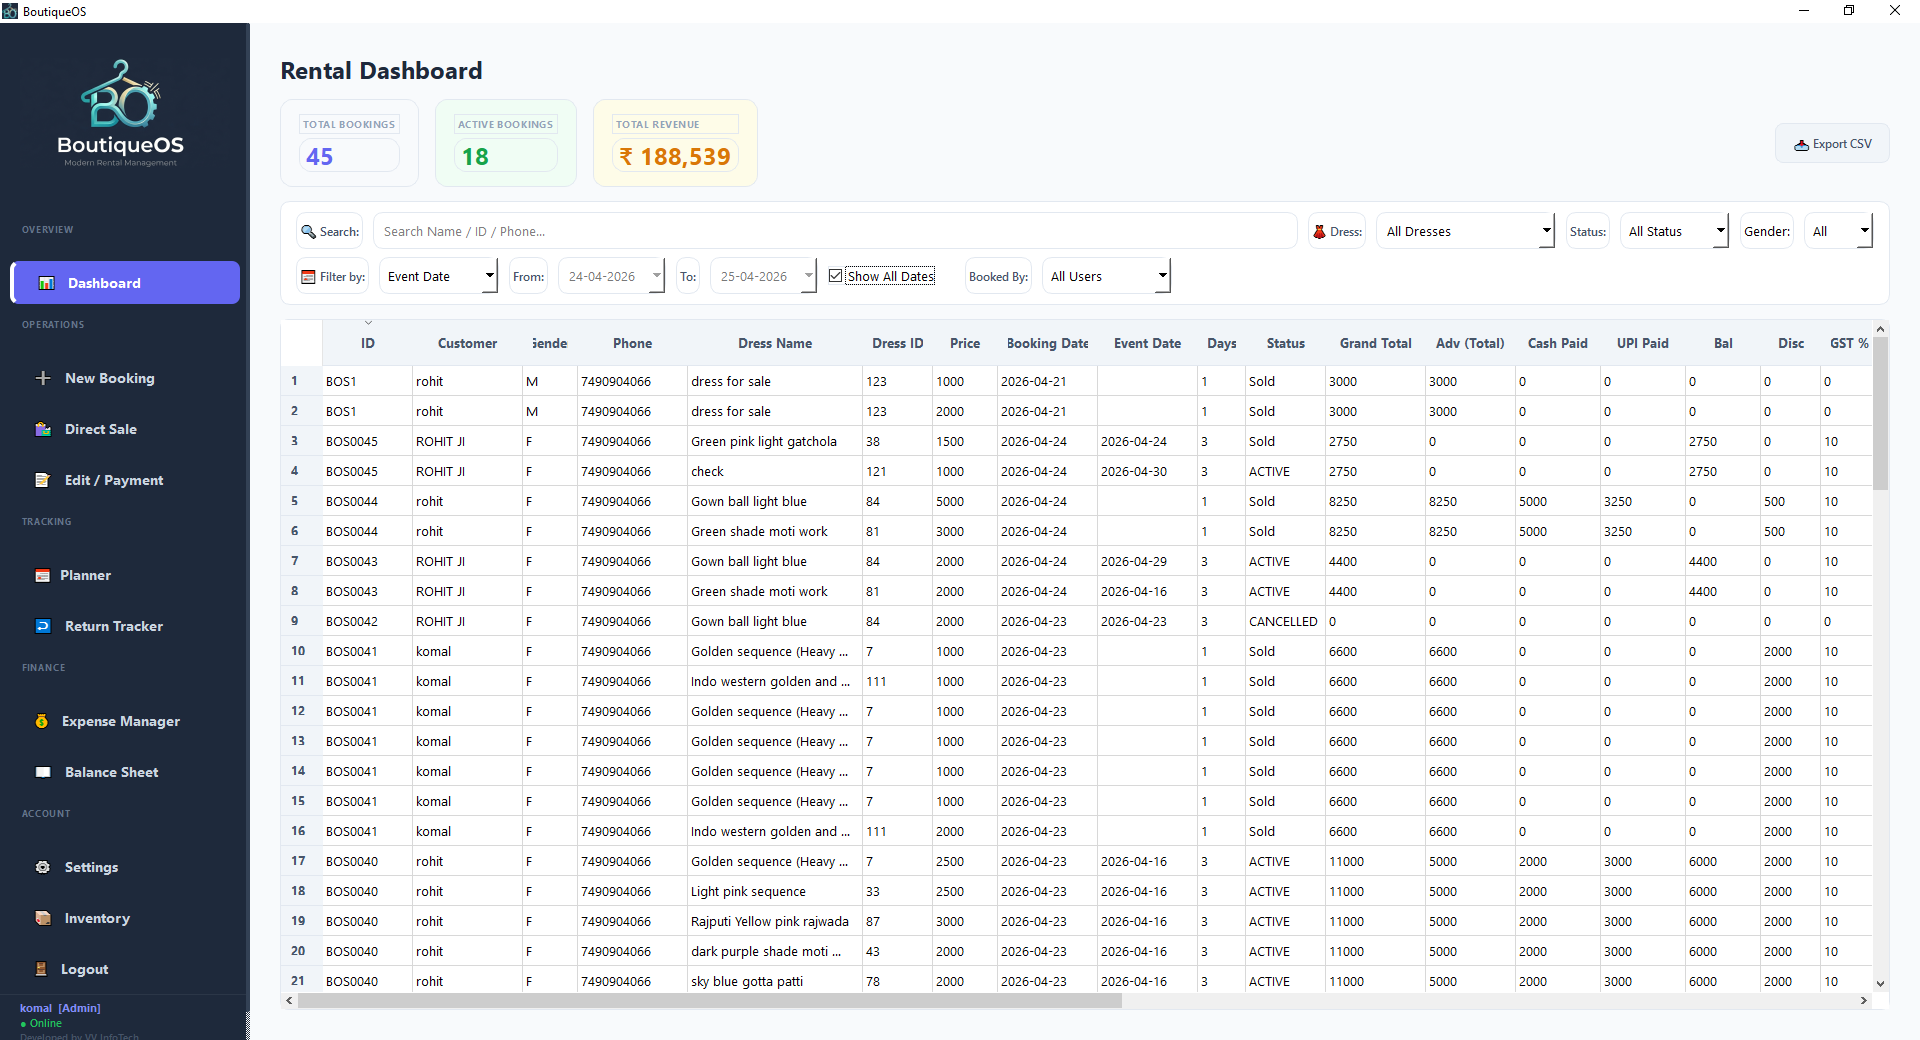The image size is (1920, 1040).
Task: Click the 'check' dress name cell
Action: pos(775,471)
